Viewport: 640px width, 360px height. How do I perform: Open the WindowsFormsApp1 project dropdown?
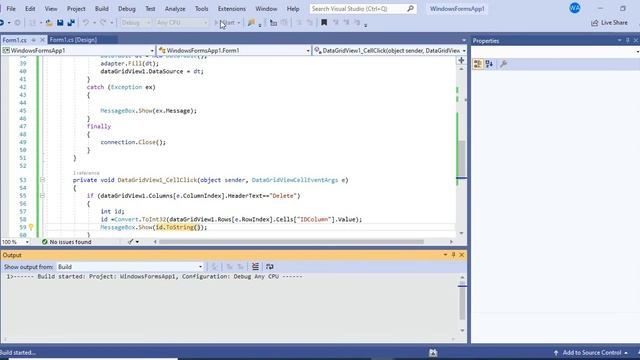click(x=78, y=51)
